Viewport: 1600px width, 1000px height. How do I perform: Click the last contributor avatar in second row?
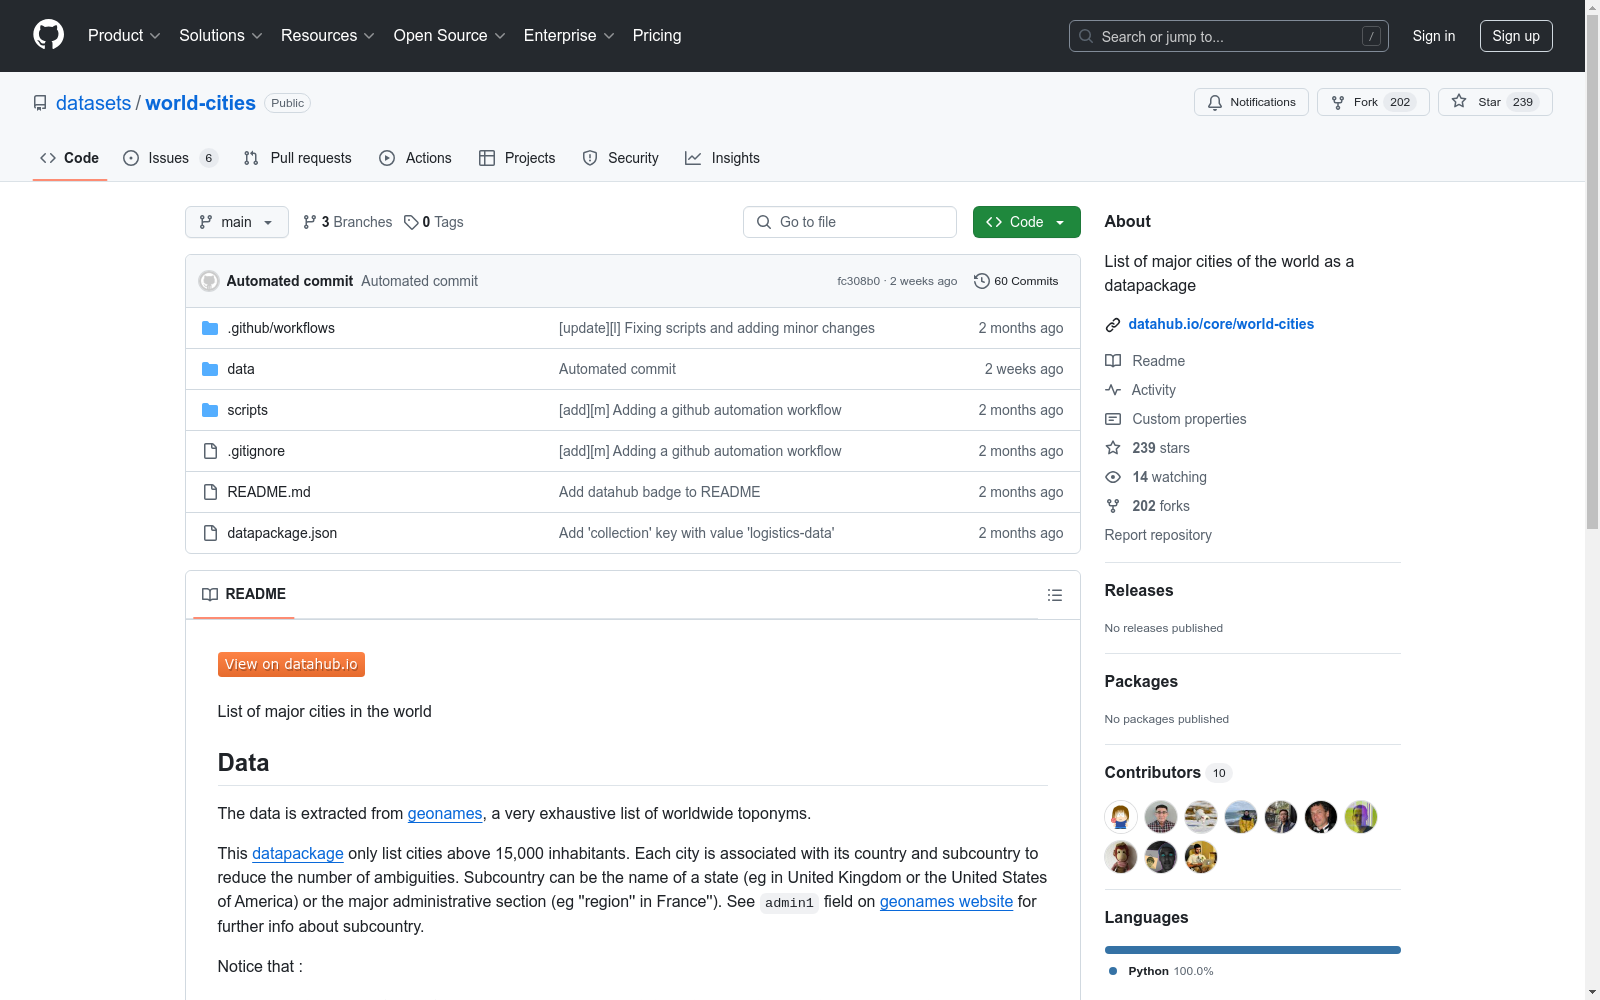(x=1201, y=857)
